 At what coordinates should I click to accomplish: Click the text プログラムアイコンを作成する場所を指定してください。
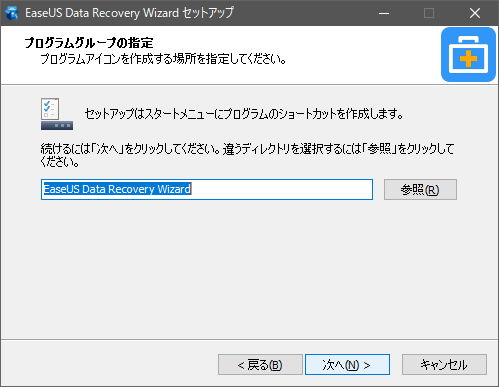point(163,59)
